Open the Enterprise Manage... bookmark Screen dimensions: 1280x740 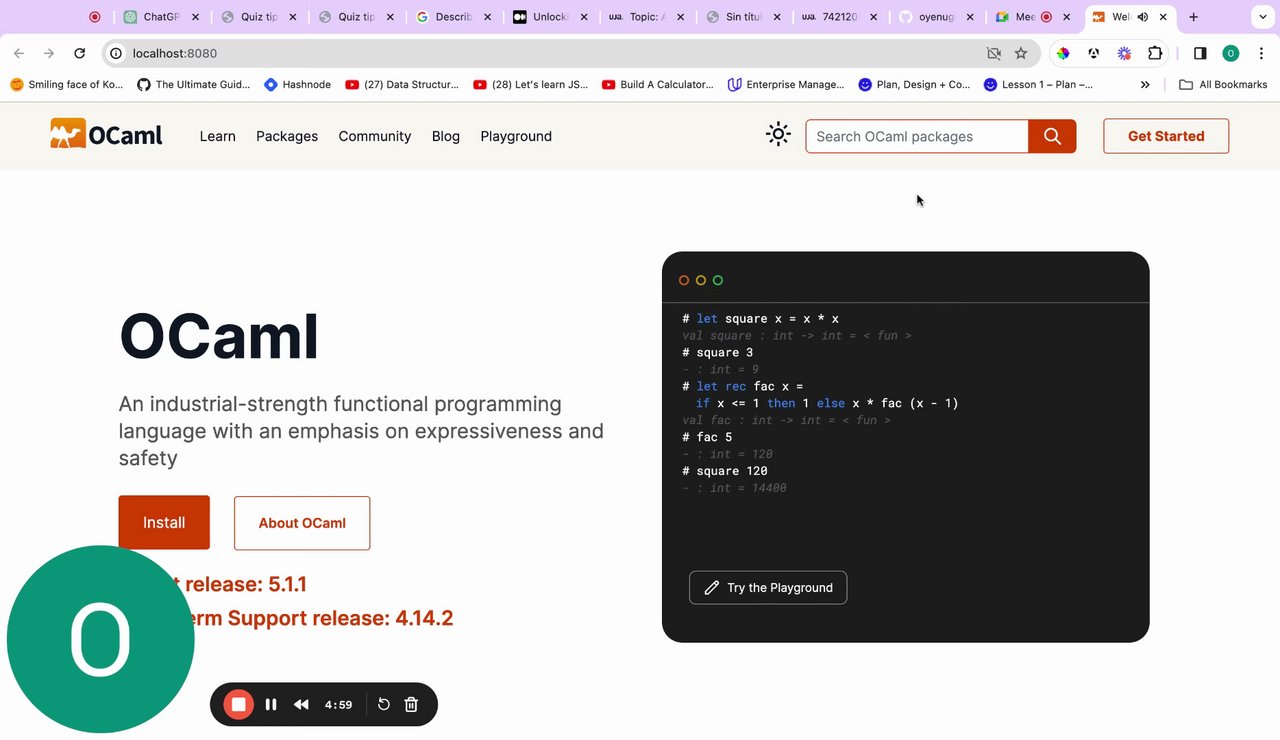tap(786, 85)
